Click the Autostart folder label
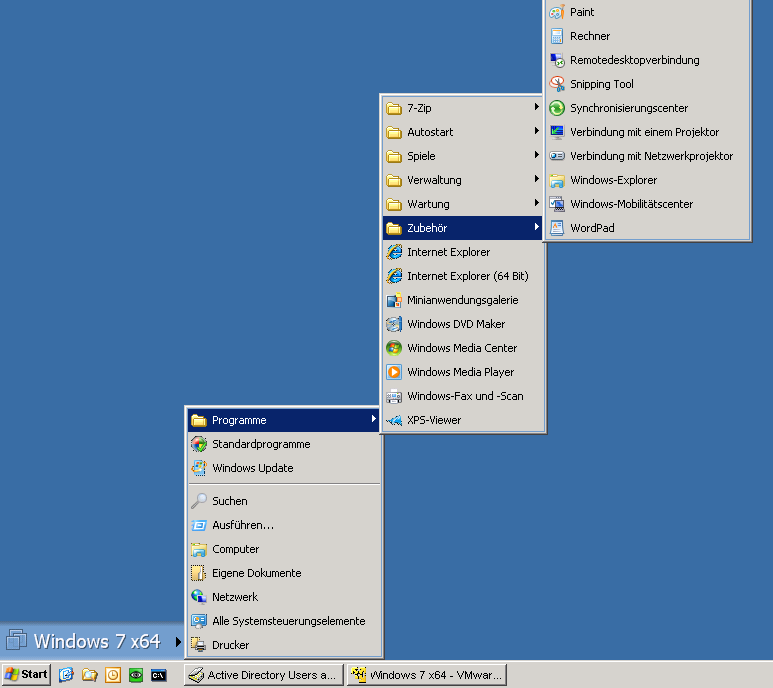This screenshot has height=688, width=773. tap(430, 132)
